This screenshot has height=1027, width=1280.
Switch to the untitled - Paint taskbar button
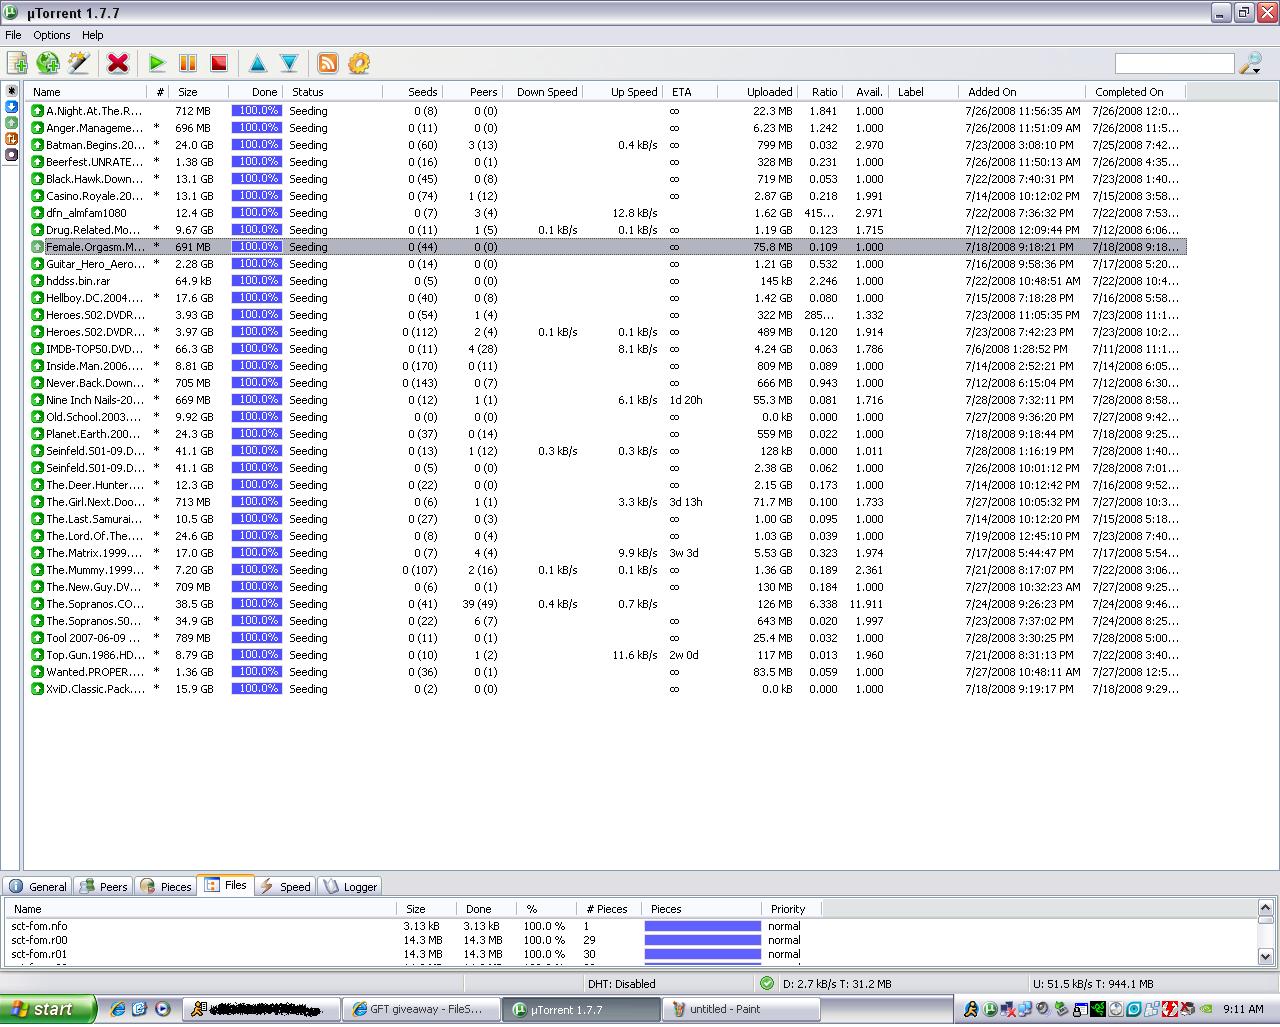coord(741,1009)
